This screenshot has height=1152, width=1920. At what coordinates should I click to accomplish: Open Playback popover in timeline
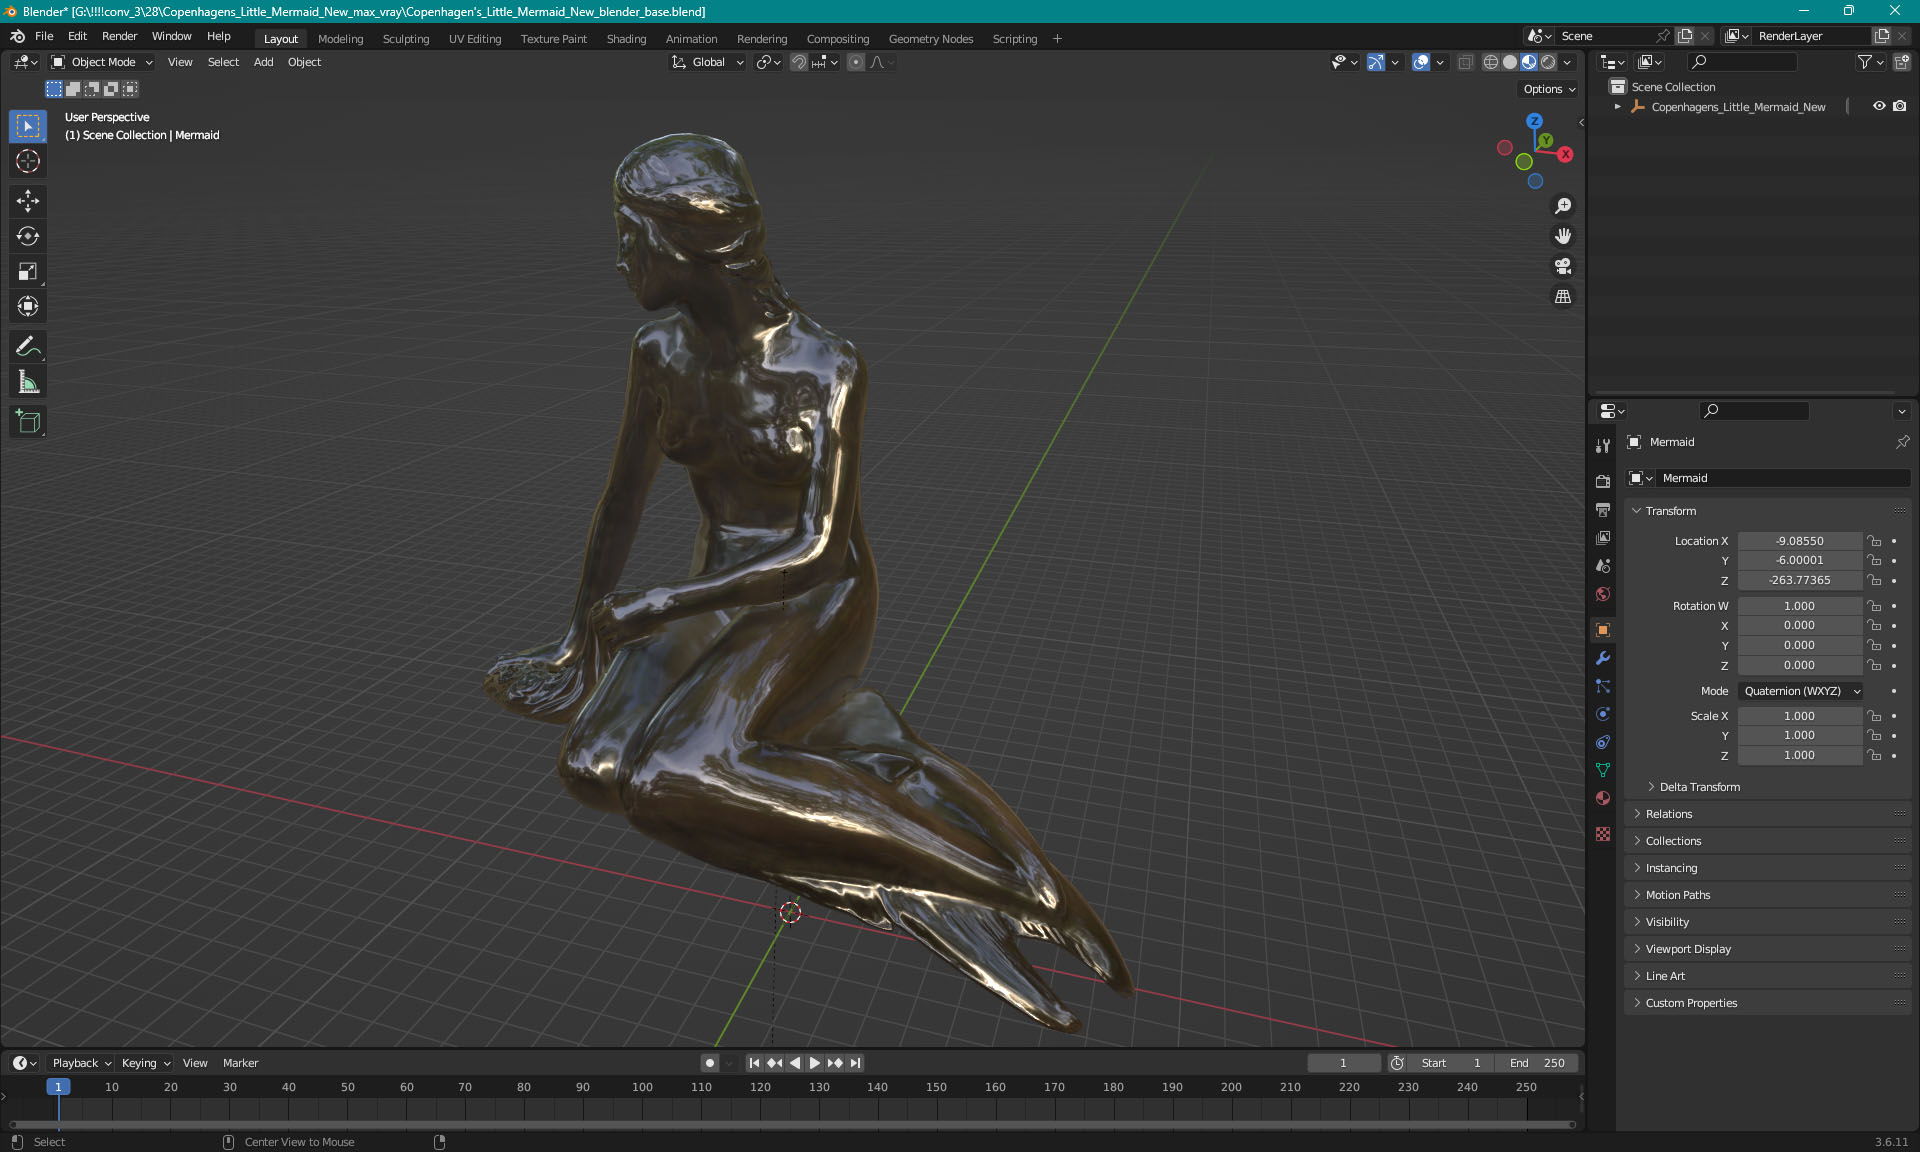[81, 1063]
